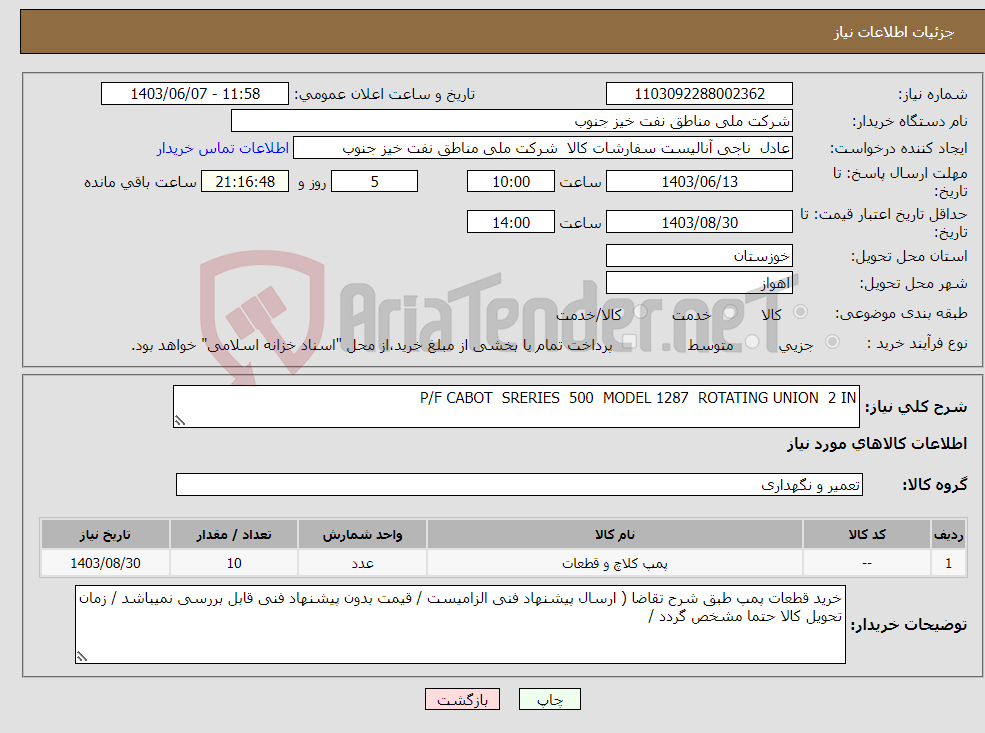Click row number 1 cell
985x733 pixels.
pos(948,563)
